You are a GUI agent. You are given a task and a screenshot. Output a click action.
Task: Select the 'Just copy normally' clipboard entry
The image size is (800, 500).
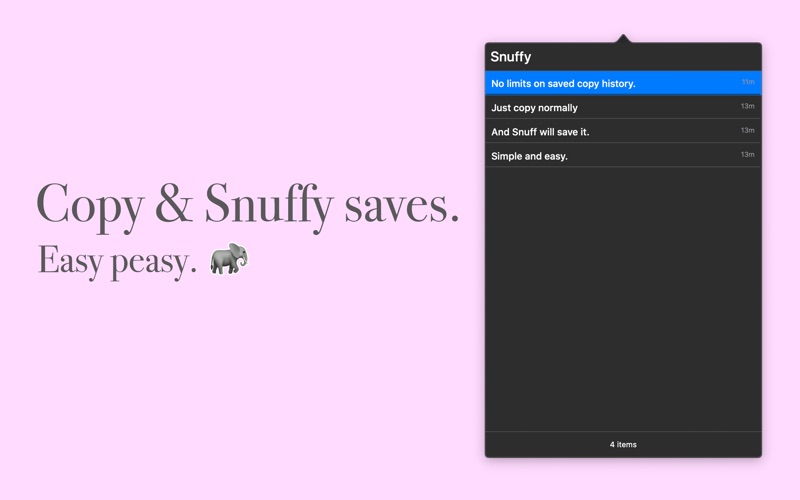[x=623, y=107]
